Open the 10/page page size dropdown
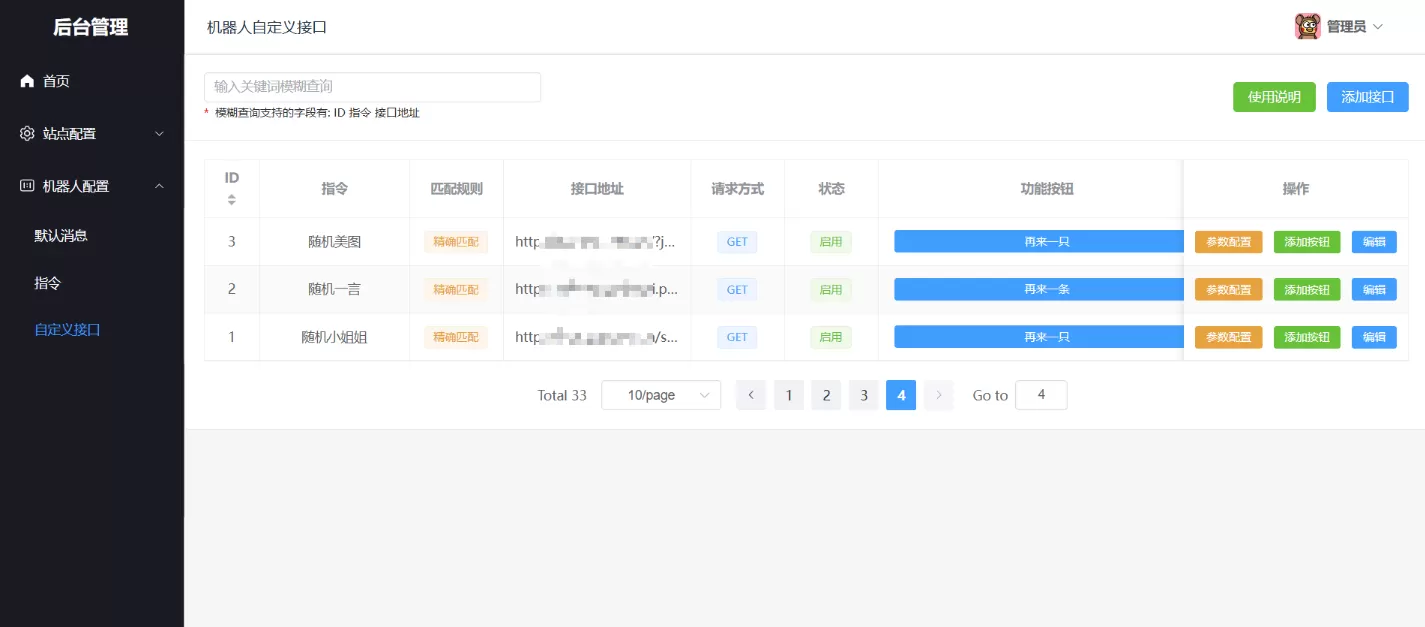 tap(660, 395)
